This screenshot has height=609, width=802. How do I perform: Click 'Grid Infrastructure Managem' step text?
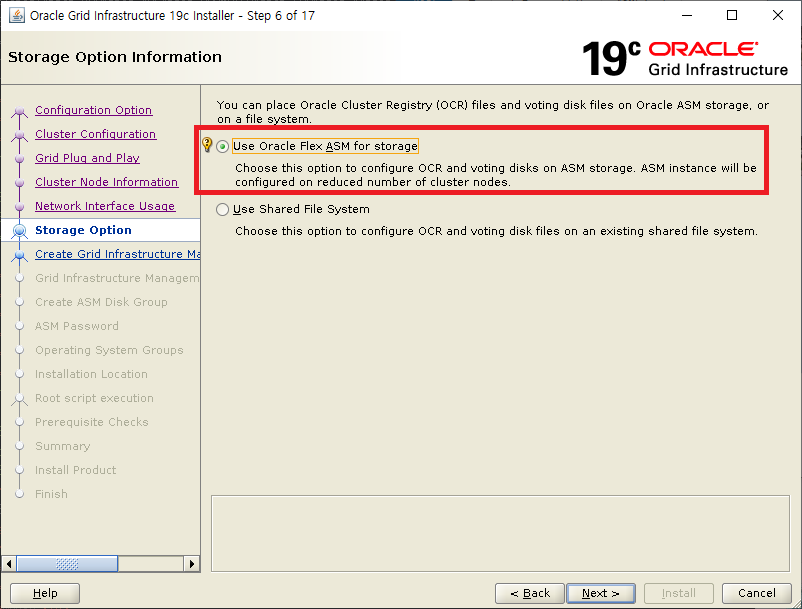[x=117, y=278]
